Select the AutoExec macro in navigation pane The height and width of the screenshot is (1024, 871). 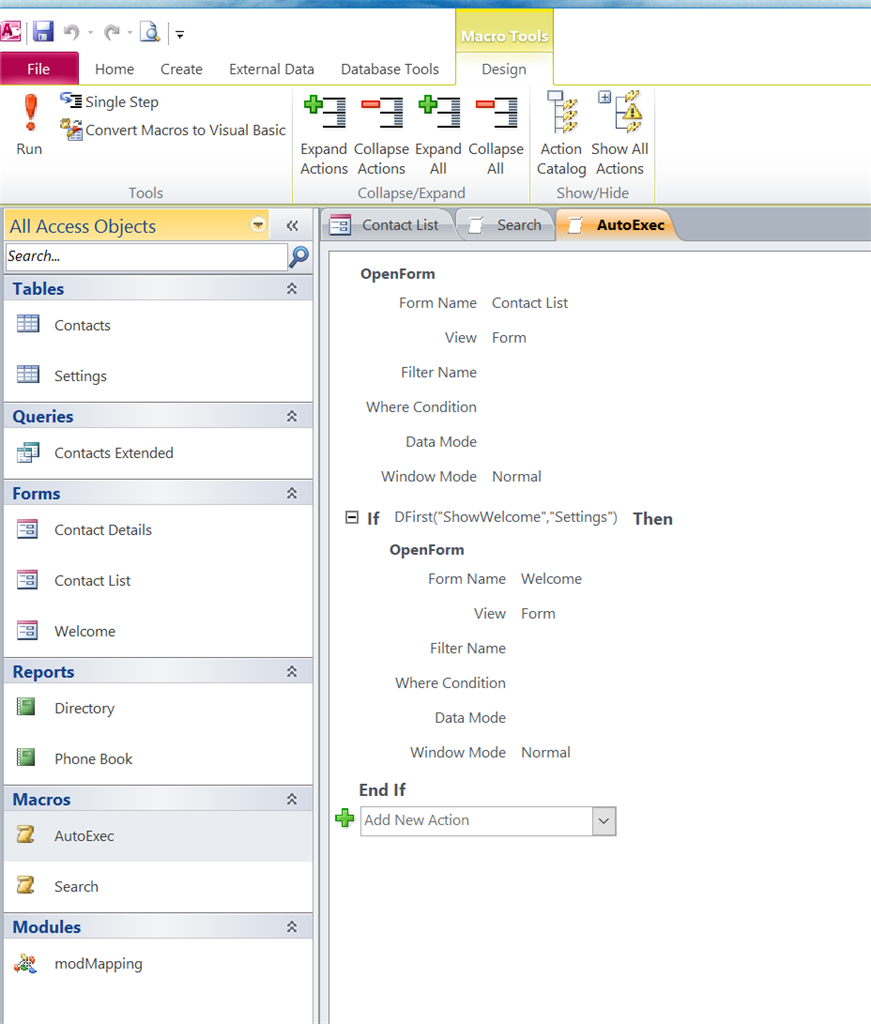coord(158,836)
